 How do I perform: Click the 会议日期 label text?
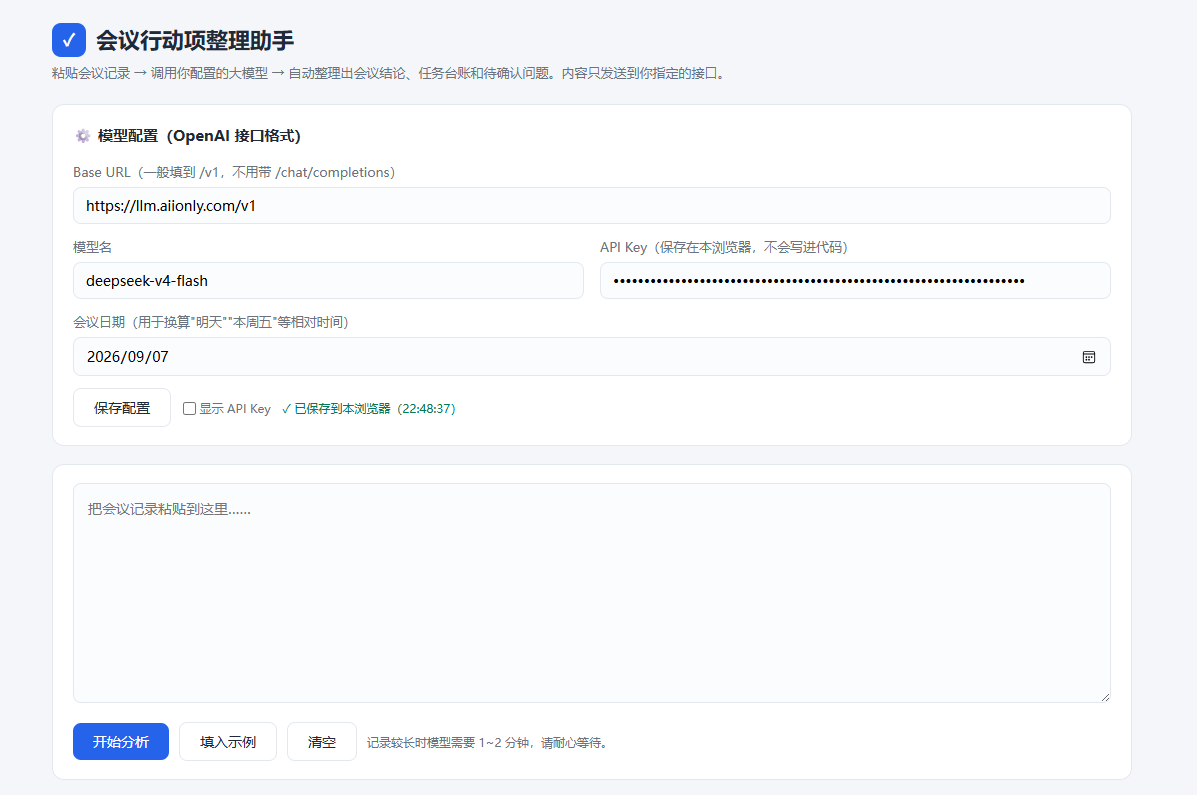coord(211,322)
